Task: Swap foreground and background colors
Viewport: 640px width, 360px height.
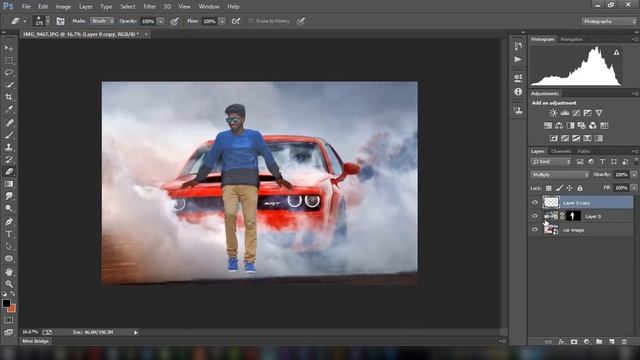Action: [x=13, y=293]
